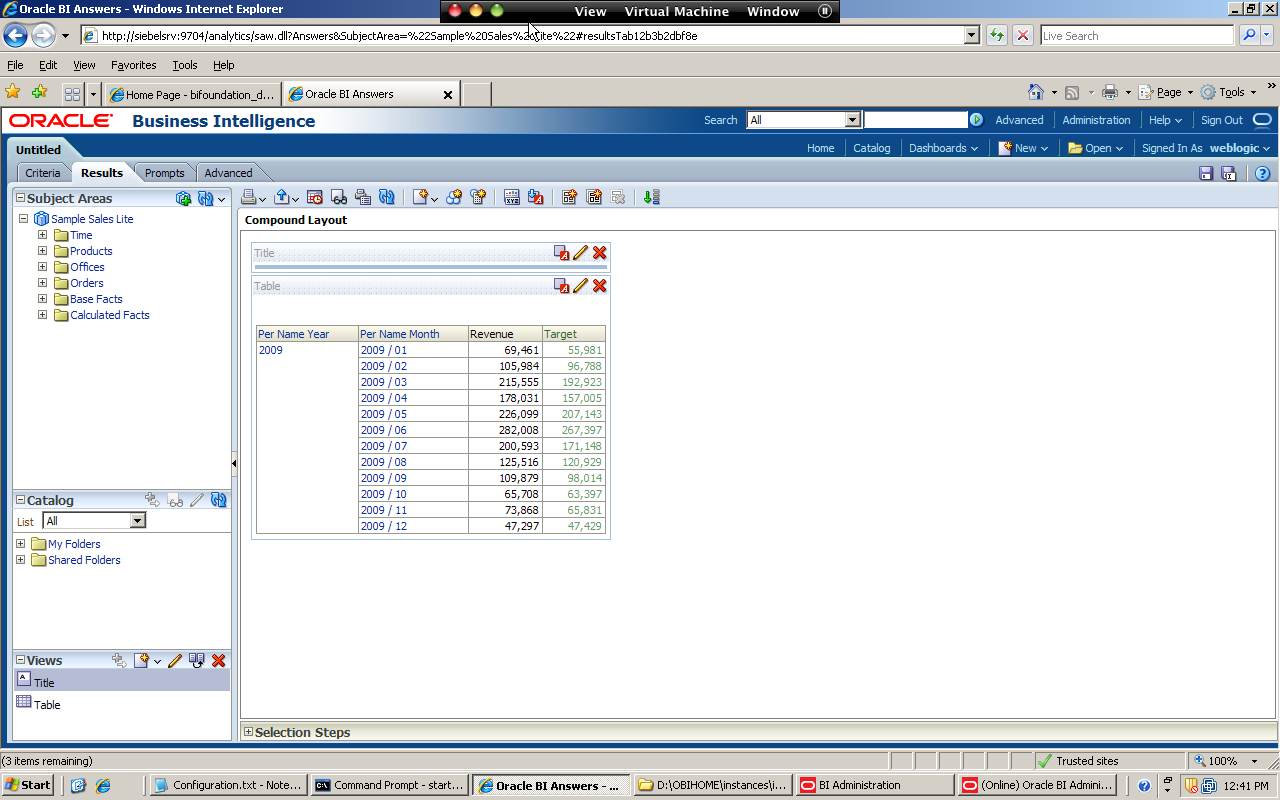Open Help with the question mark icon
The height and width of the screenshot is (800, 1280).
point(1262,173)
